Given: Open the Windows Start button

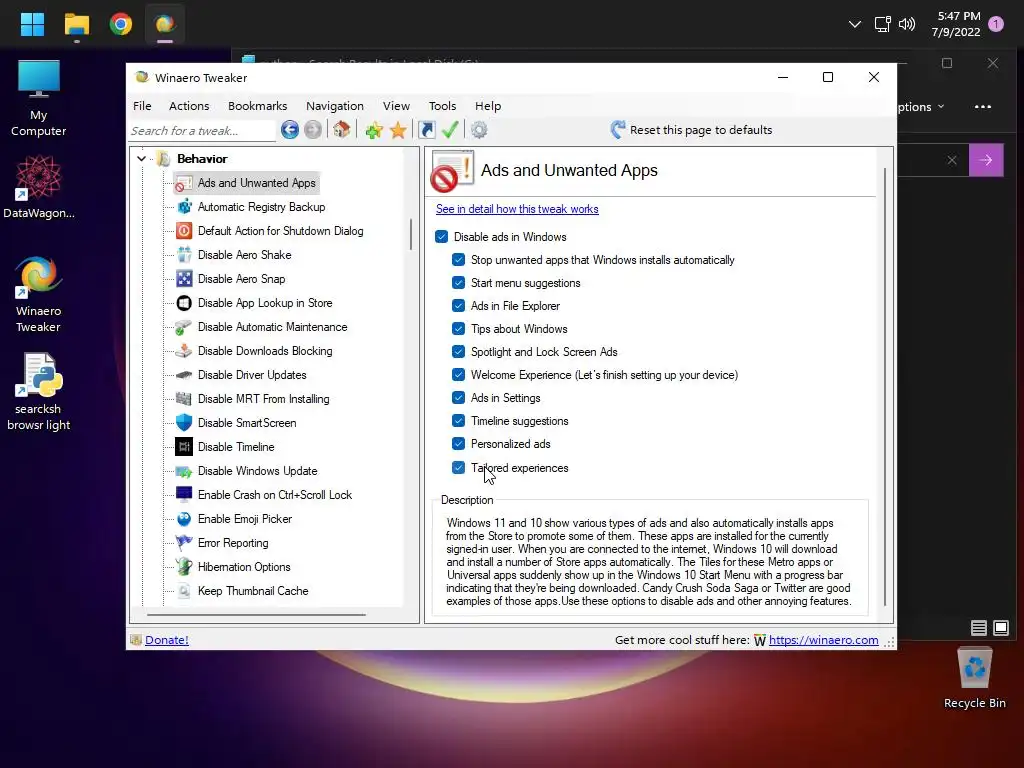Looking at the screenshot, I should pyautogui.click(x=32, y=25).
